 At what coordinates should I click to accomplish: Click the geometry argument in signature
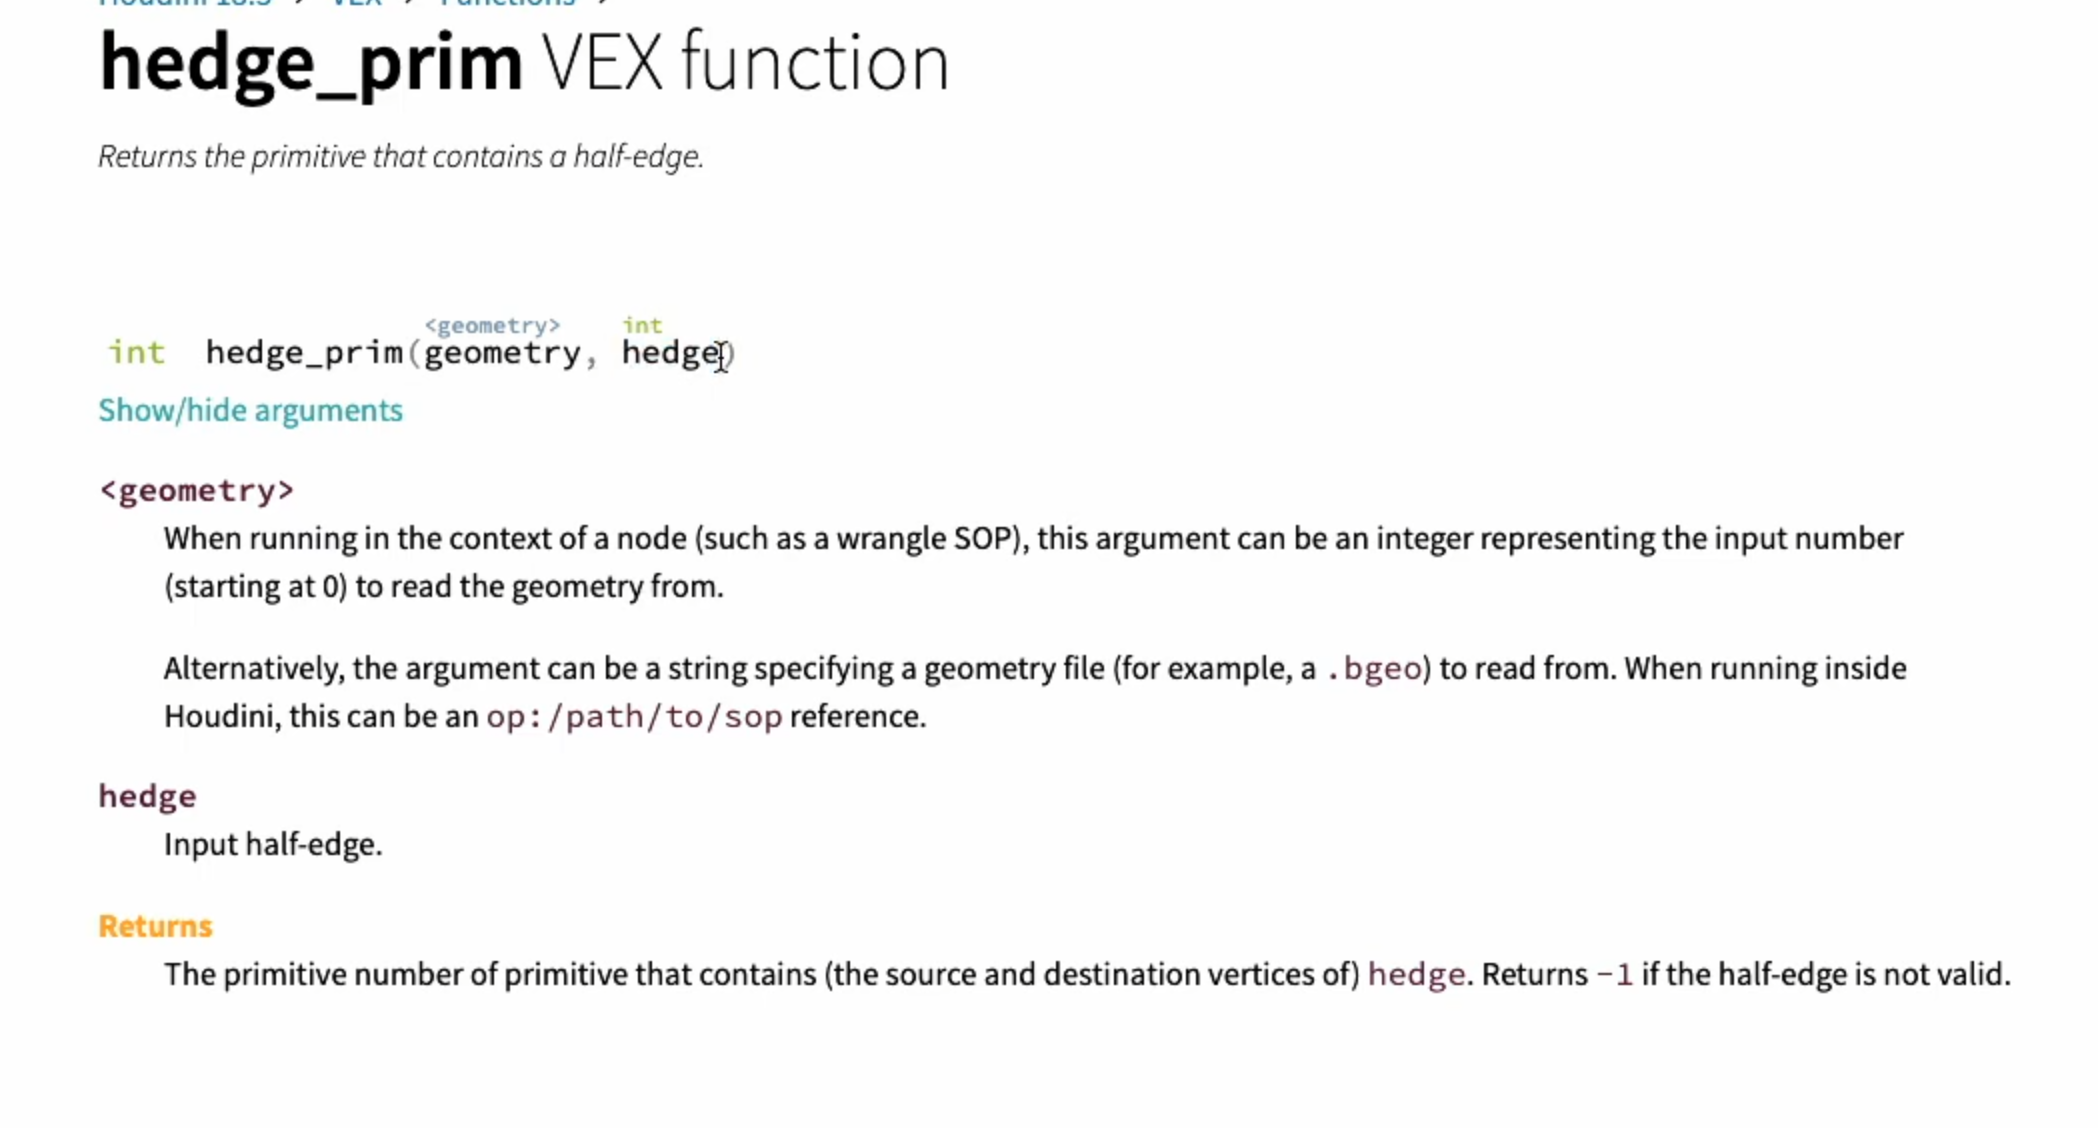pyautogui.click(x=502, y=353)
